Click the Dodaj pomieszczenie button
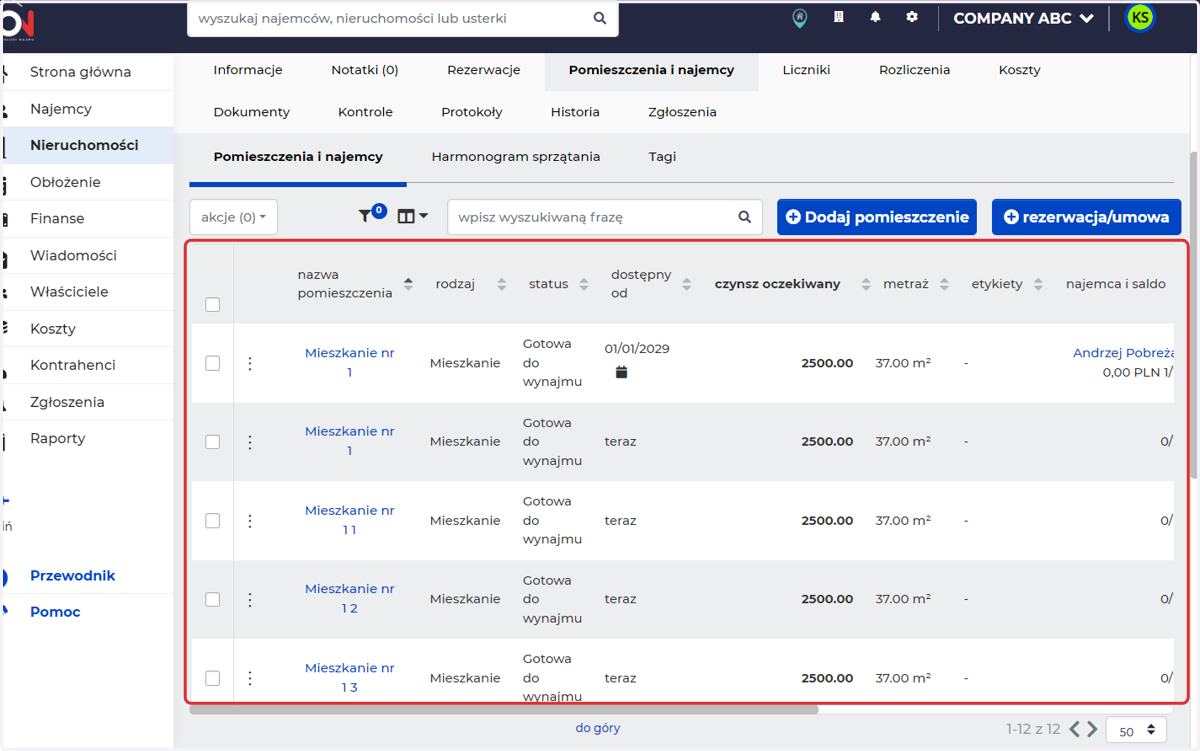Viewport: 1200px width, 751px height. point(877,217)
